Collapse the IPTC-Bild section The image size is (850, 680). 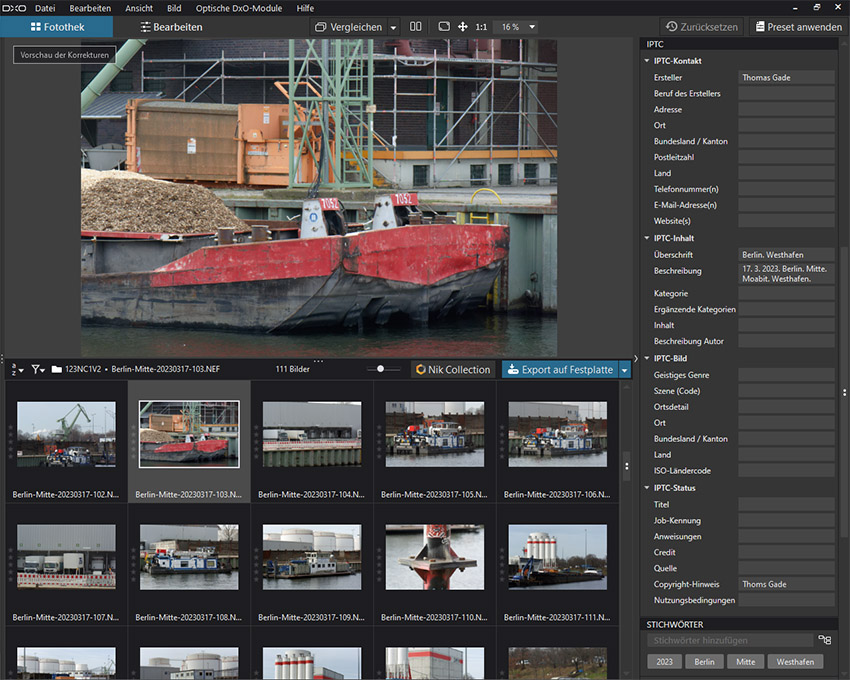(x=647, y=358)
